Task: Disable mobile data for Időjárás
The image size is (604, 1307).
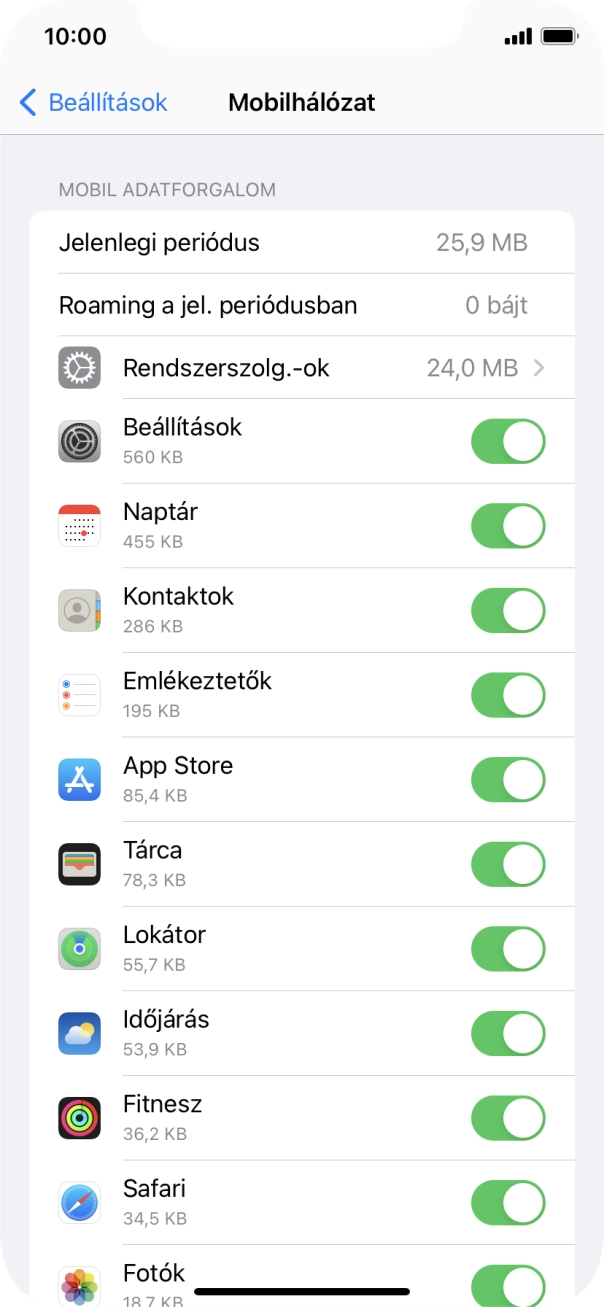Action: click(x=508, y=1033)
